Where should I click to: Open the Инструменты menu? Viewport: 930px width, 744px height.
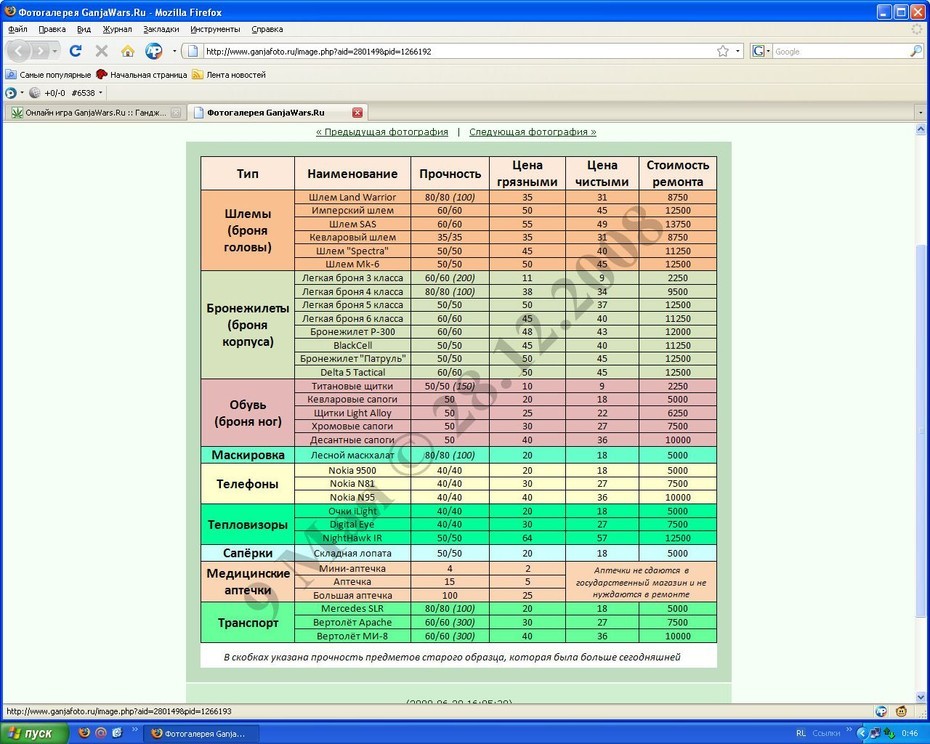pos(215,29)
